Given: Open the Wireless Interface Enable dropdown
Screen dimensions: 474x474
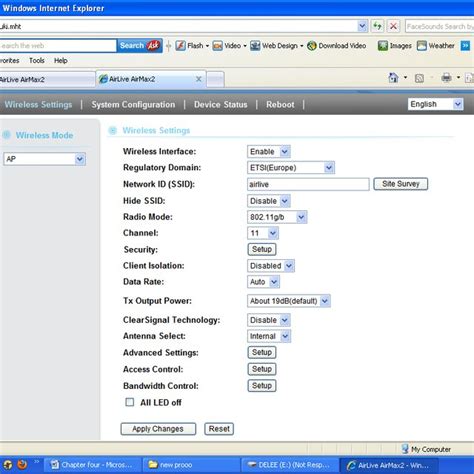Looking at the screenshot, I should (x=269, y=152).
